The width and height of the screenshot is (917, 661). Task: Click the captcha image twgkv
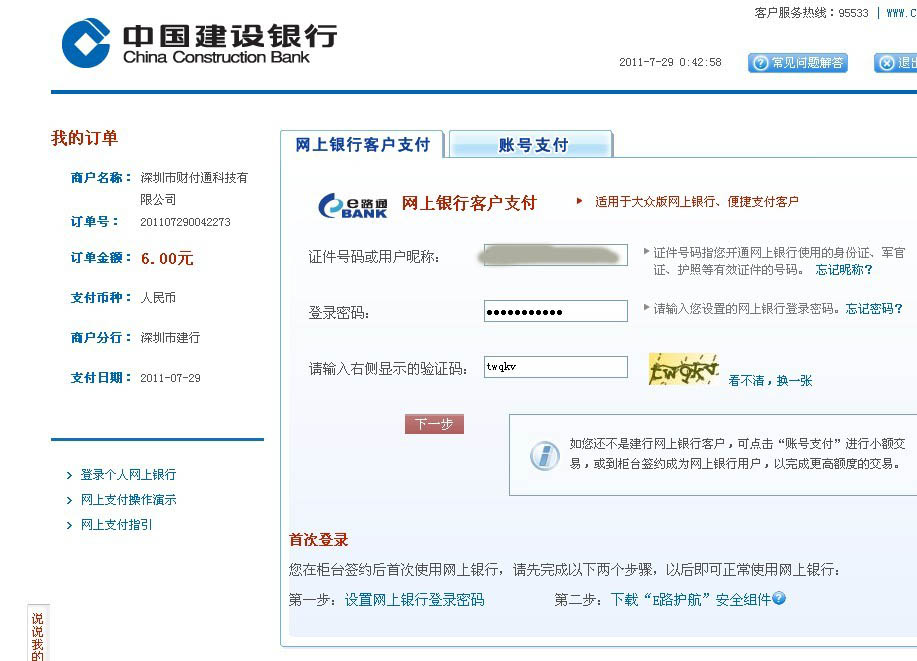coord(683,369)
